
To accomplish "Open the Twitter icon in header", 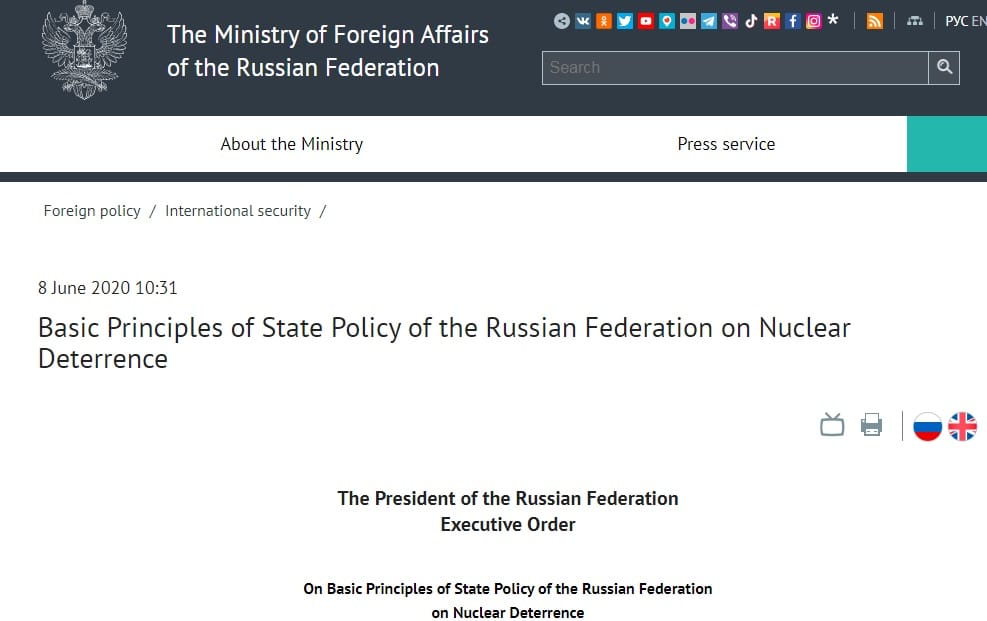I will (x=624, y=21).
